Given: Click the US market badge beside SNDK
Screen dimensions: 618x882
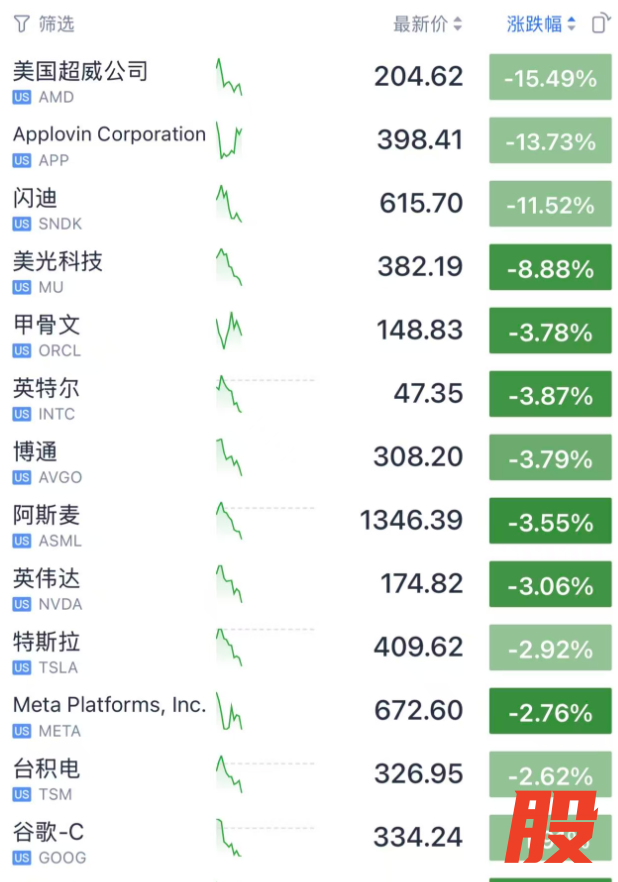Looking at the screenshot, I should point(22,224).
